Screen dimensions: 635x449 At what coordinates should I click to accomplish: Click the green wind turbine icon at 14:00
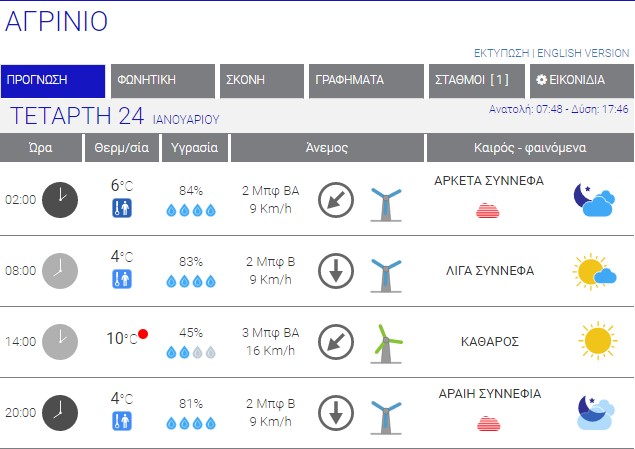[387, 341]
